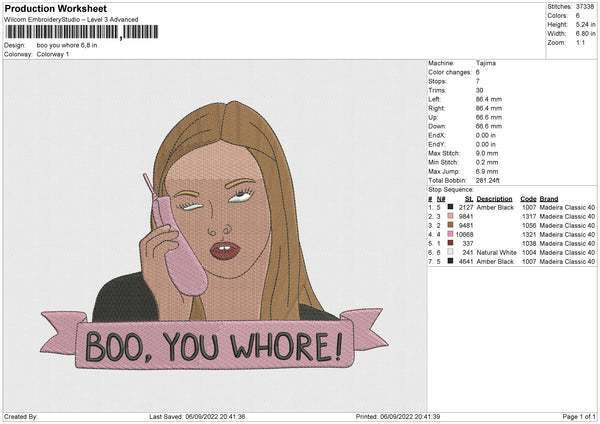
Task: Click the embroidery design preview image
Action: click(x=214, y=235)
